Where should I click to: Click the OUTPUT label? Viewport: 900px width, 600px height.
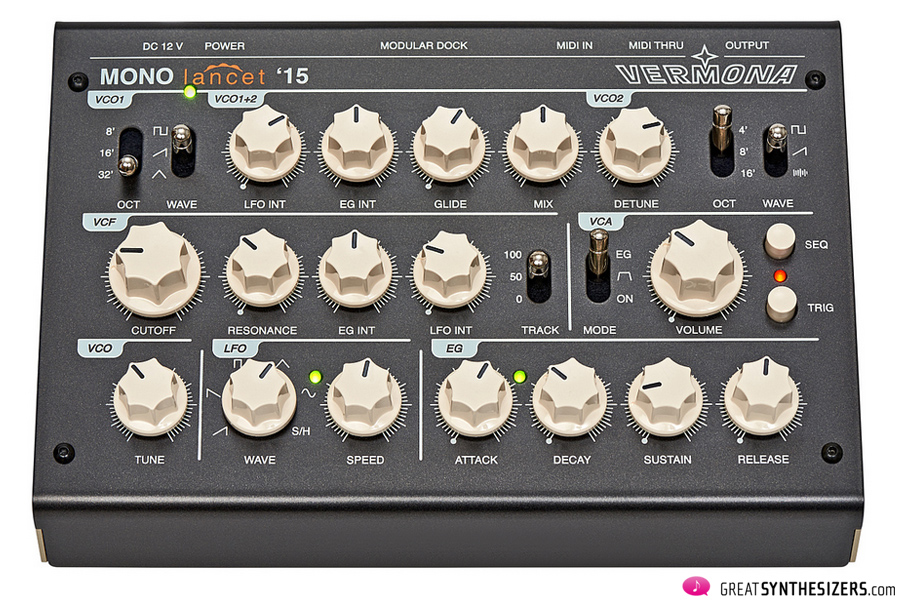(747, 45)
